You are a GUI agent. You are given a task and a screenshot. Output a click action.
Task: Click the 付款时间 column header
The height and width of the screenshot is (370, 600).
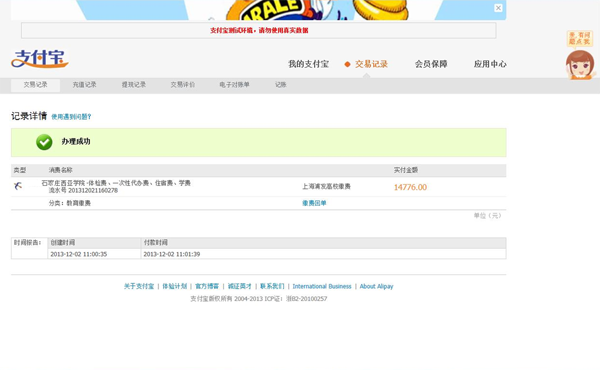point(155,243)
